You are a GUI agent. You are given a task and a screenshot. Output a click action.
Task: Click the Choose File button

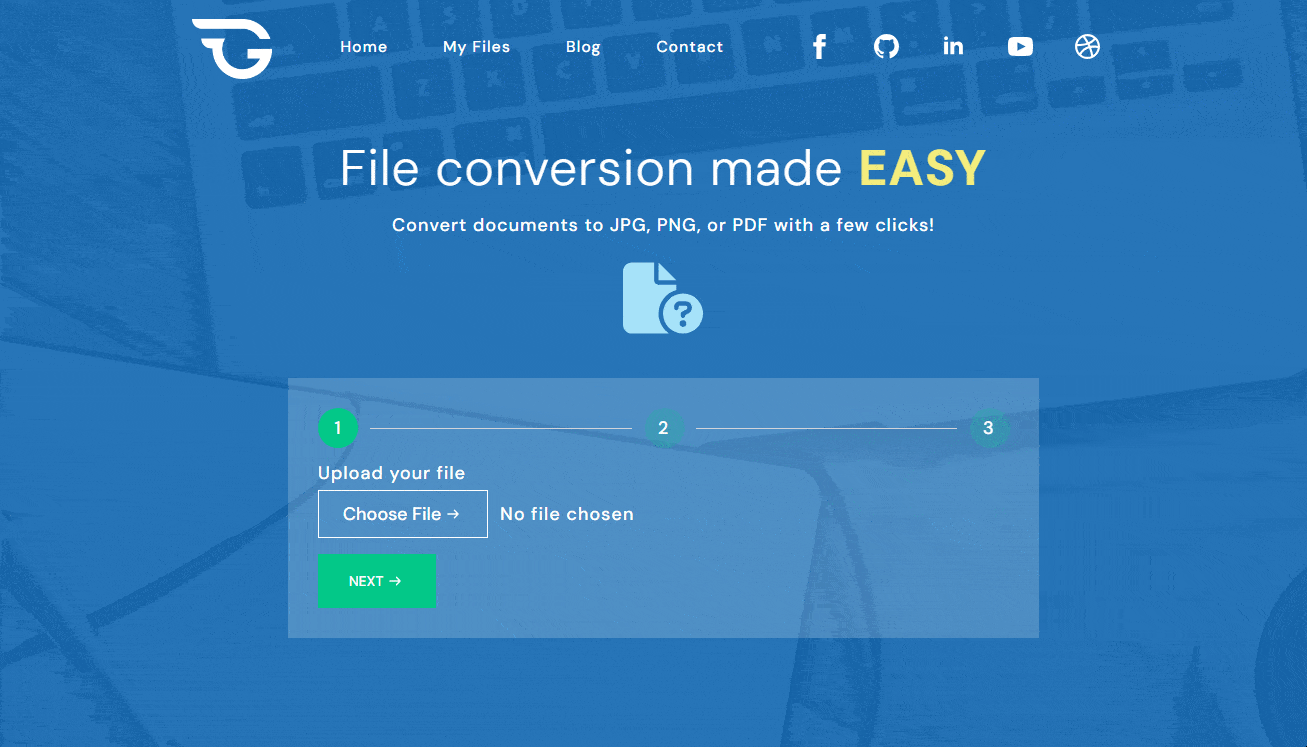tap(403, 514)
